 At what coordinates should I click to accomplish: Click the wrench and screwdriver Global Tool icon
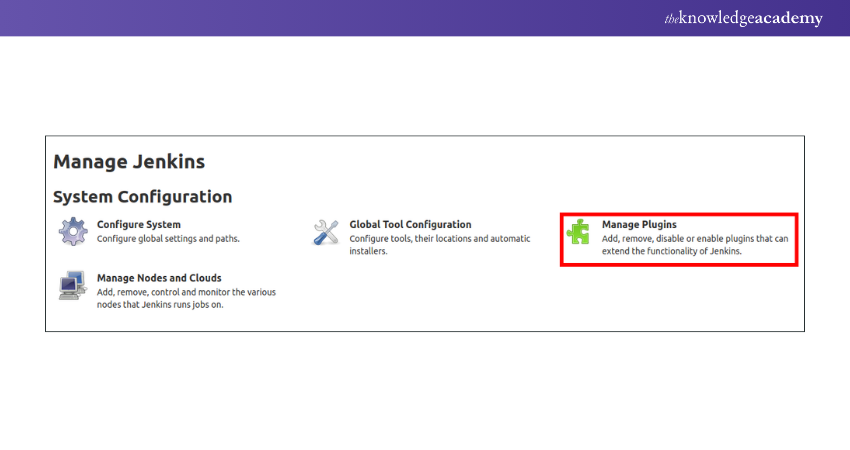coord(326,232)
